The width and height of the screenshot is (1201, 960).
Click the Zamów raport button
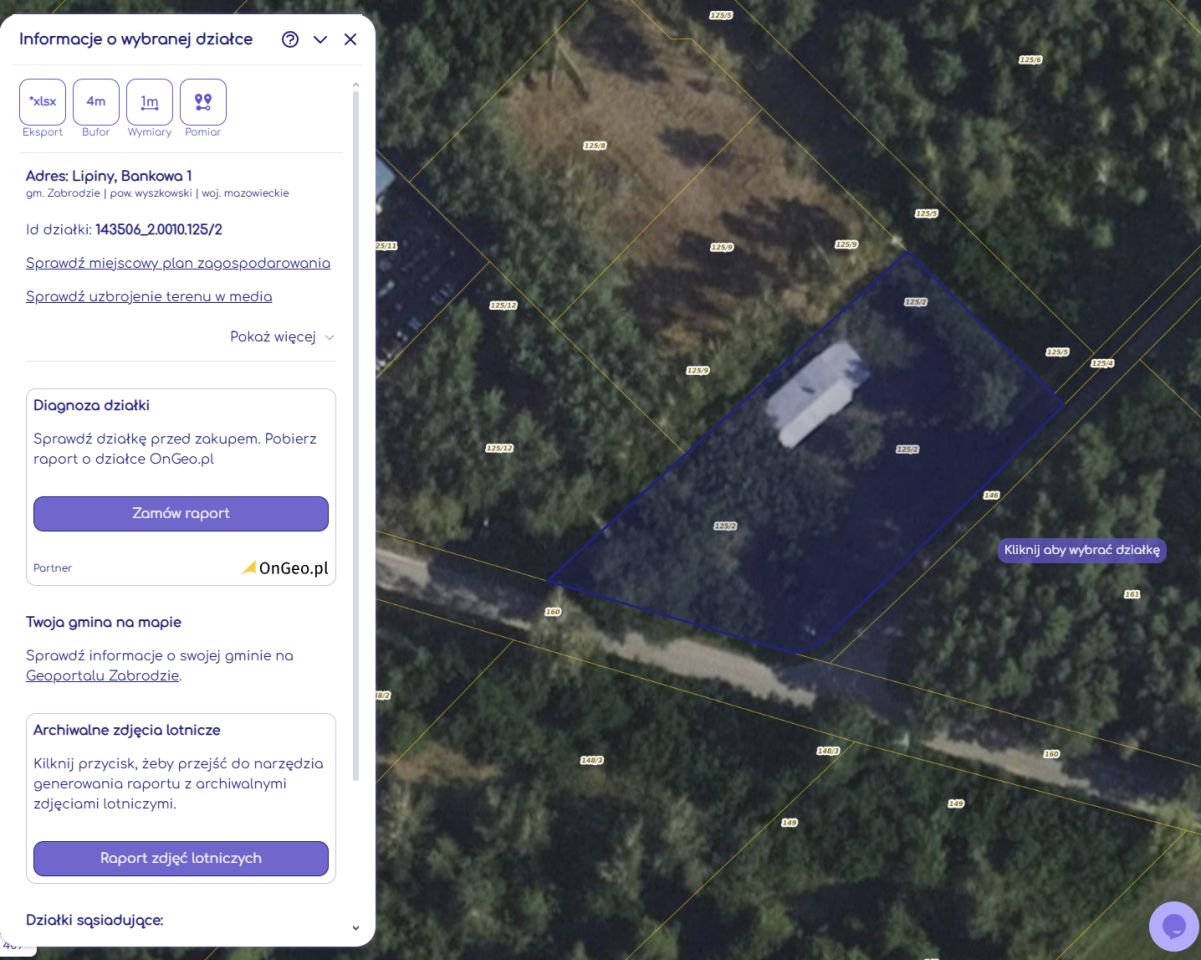tap(181, 513)
